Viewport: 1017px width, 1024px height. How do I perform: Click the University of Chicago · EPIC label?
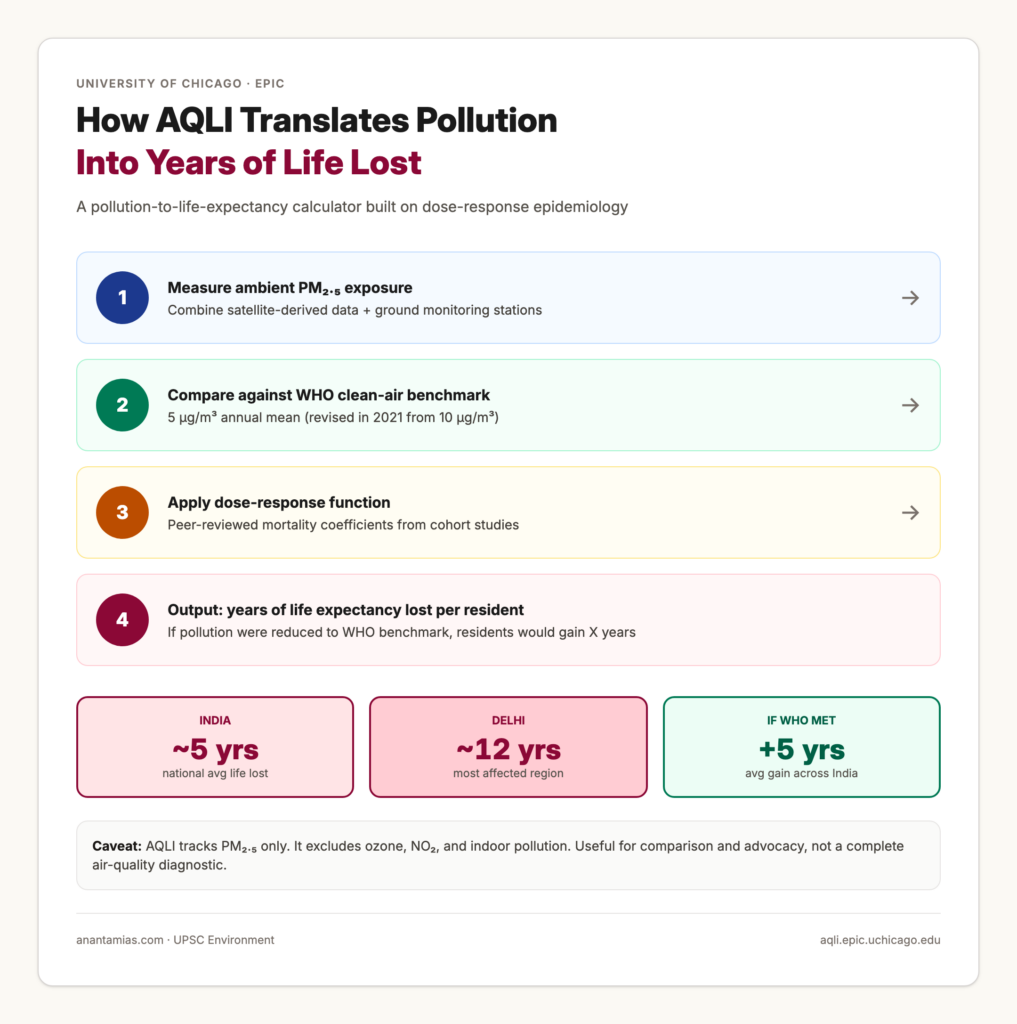(x=180, y=84)
